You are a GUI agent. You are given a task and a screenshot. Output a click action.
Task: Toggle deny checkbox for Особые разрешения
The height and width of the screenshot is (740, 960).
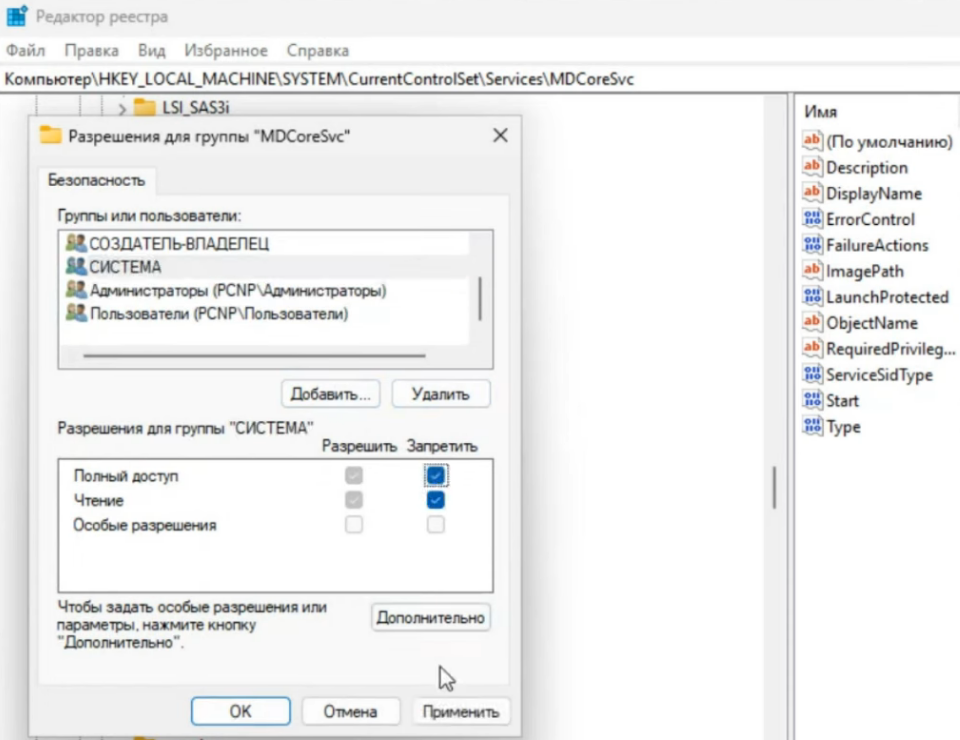436,525
